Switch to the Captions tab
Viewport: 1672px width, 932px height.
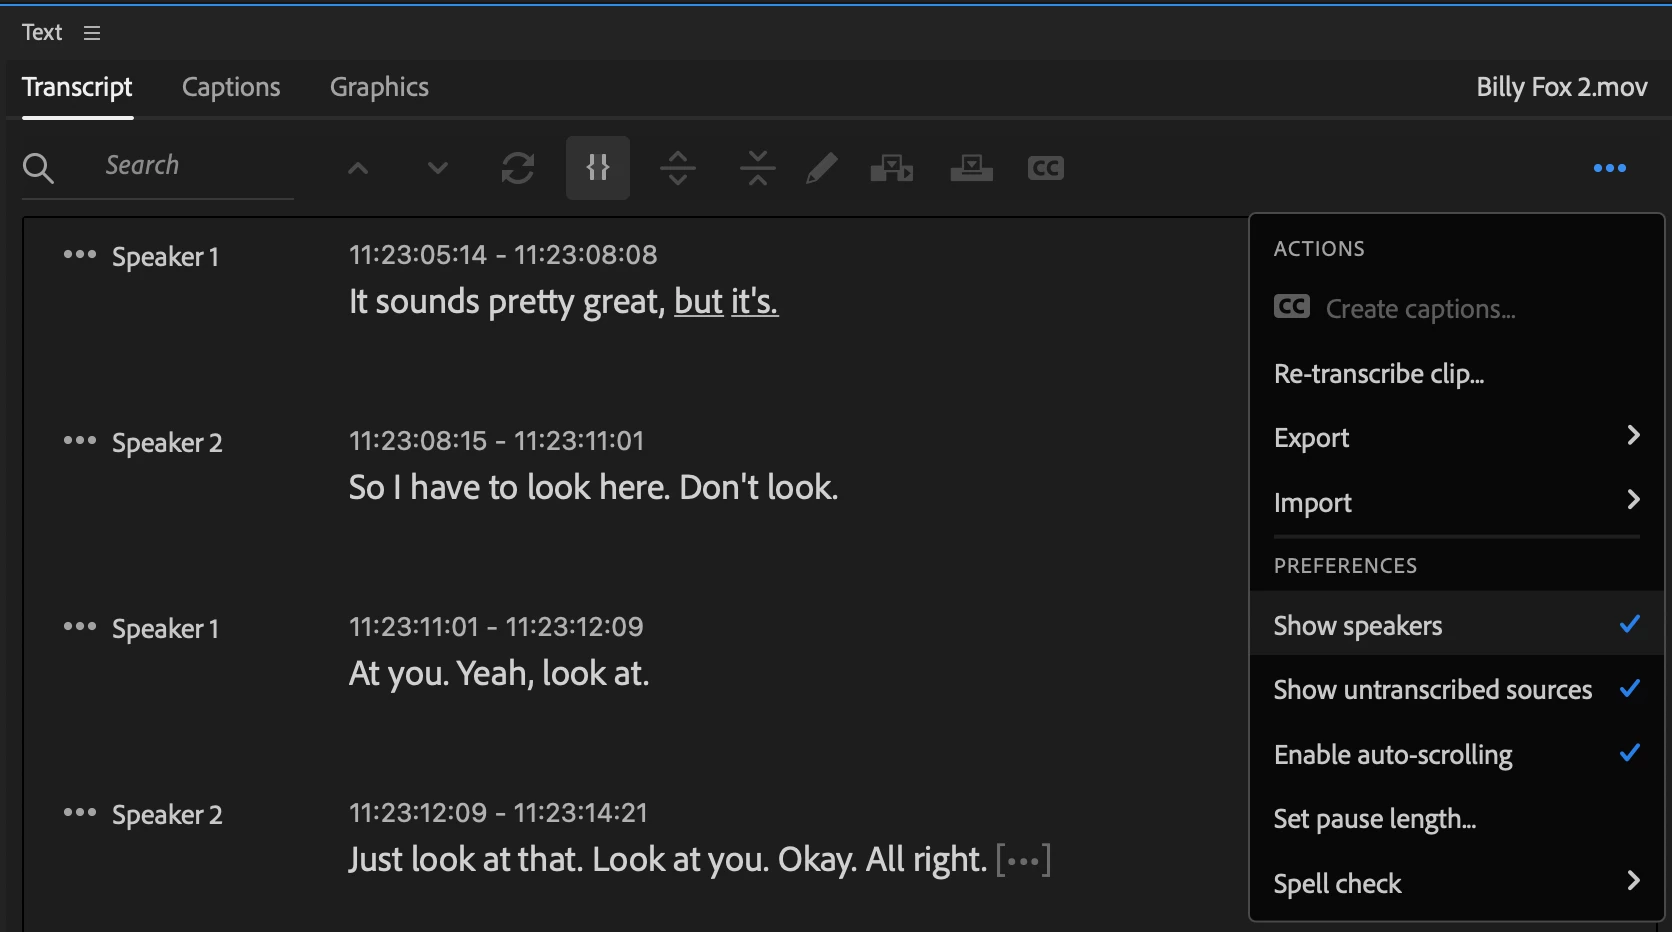(231, 88)
